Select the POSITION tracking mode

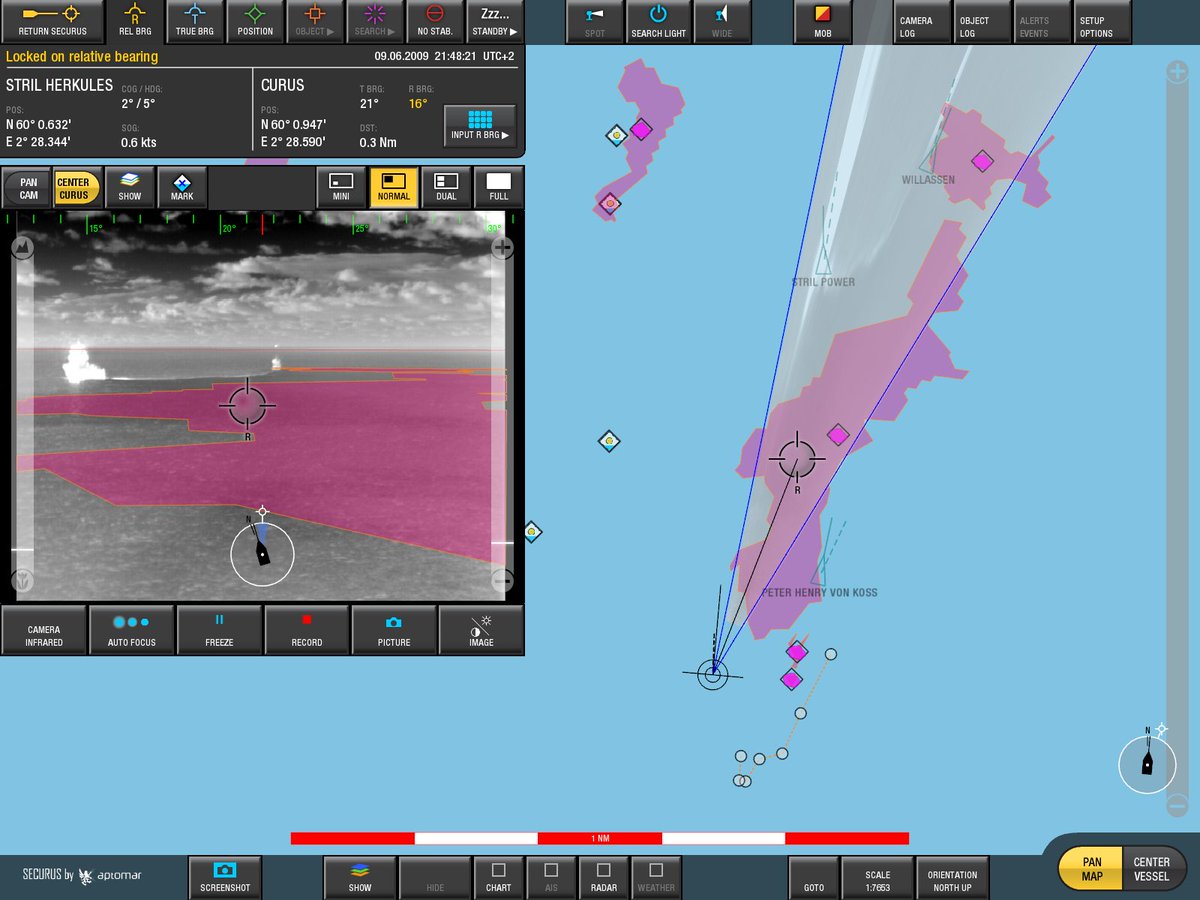255,21
